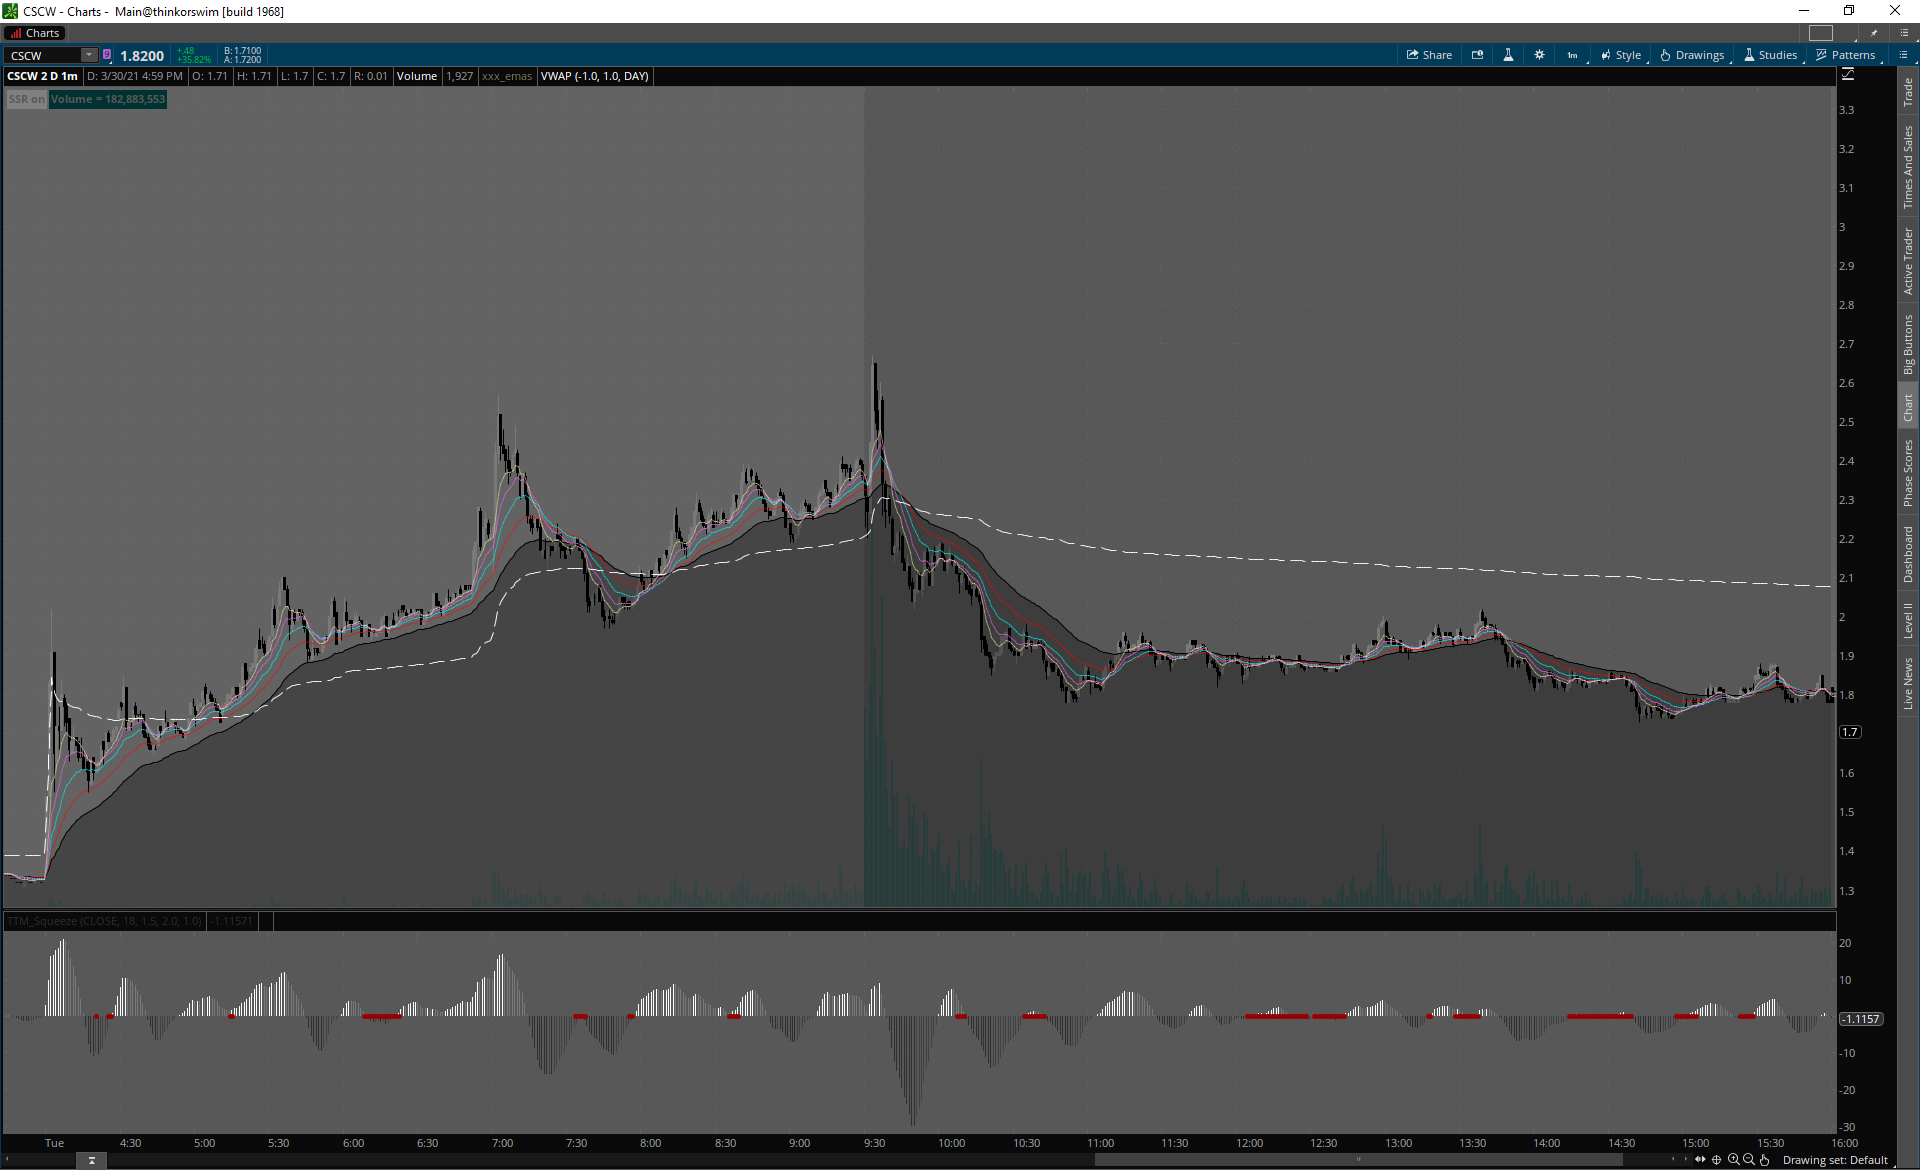Select the crosshair pan tool icon
This screenshot has width=1920, height=1170.
tap(1717, 1160)
